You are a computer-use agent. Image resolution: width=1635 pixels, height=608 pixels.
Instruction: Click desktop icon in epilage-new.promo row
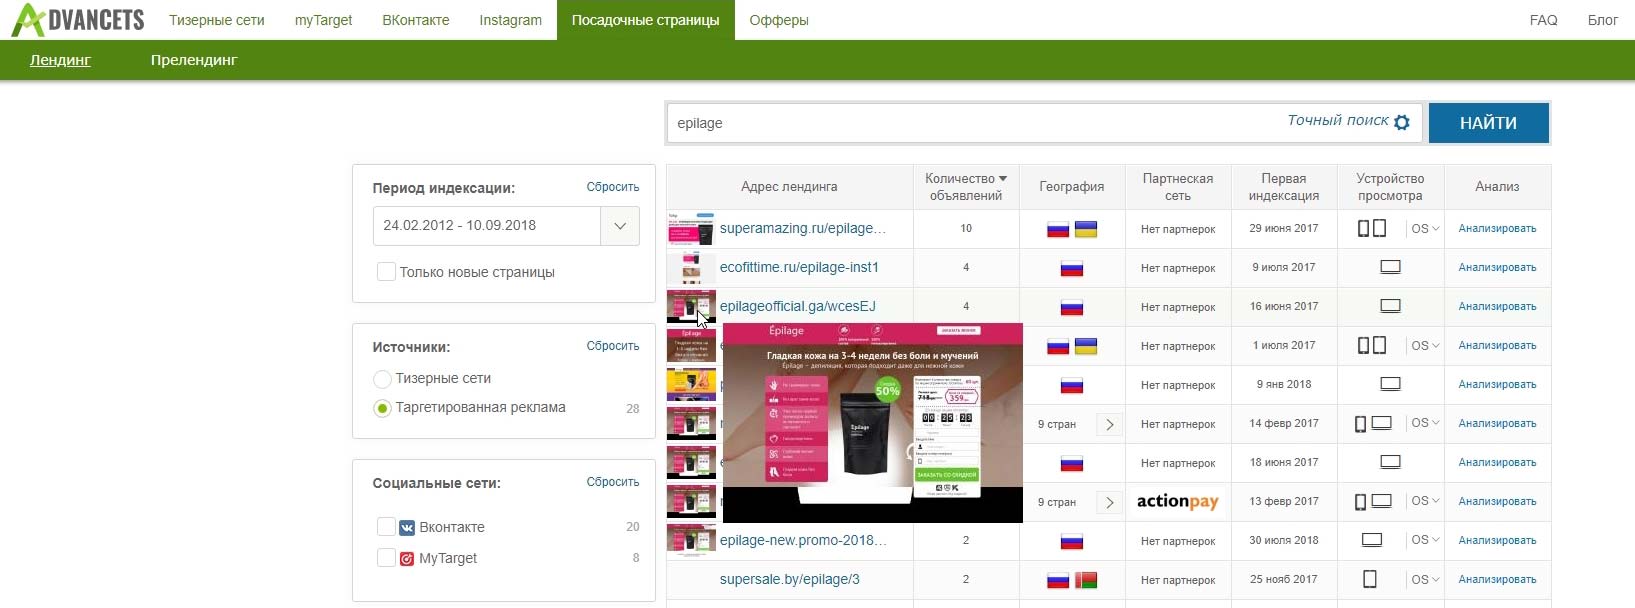click(1372, 540)
